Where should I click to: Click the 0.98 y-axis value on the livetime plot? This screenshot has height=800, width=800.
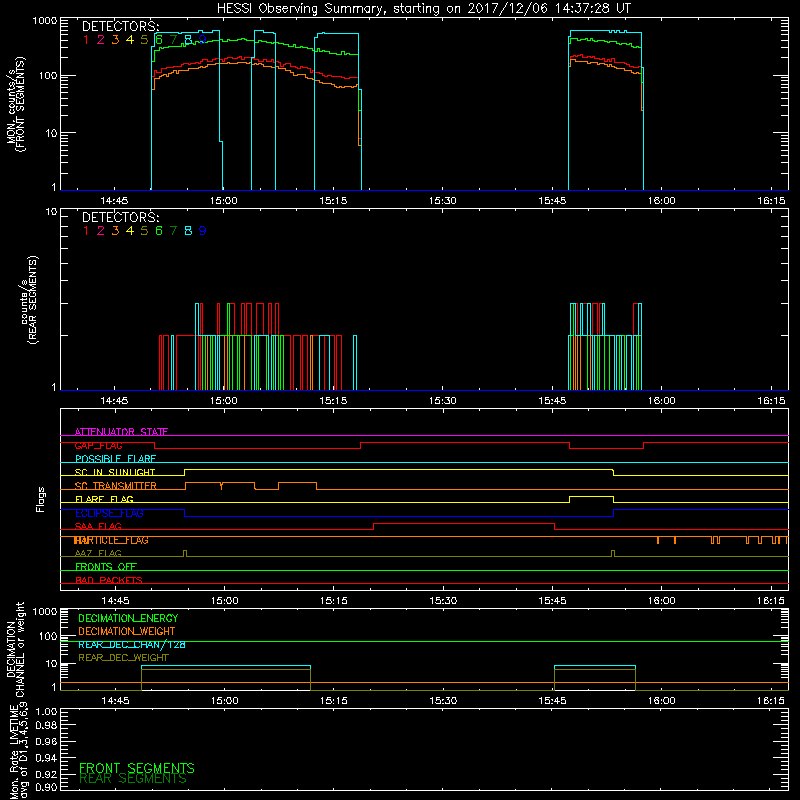tap(46, 724)
